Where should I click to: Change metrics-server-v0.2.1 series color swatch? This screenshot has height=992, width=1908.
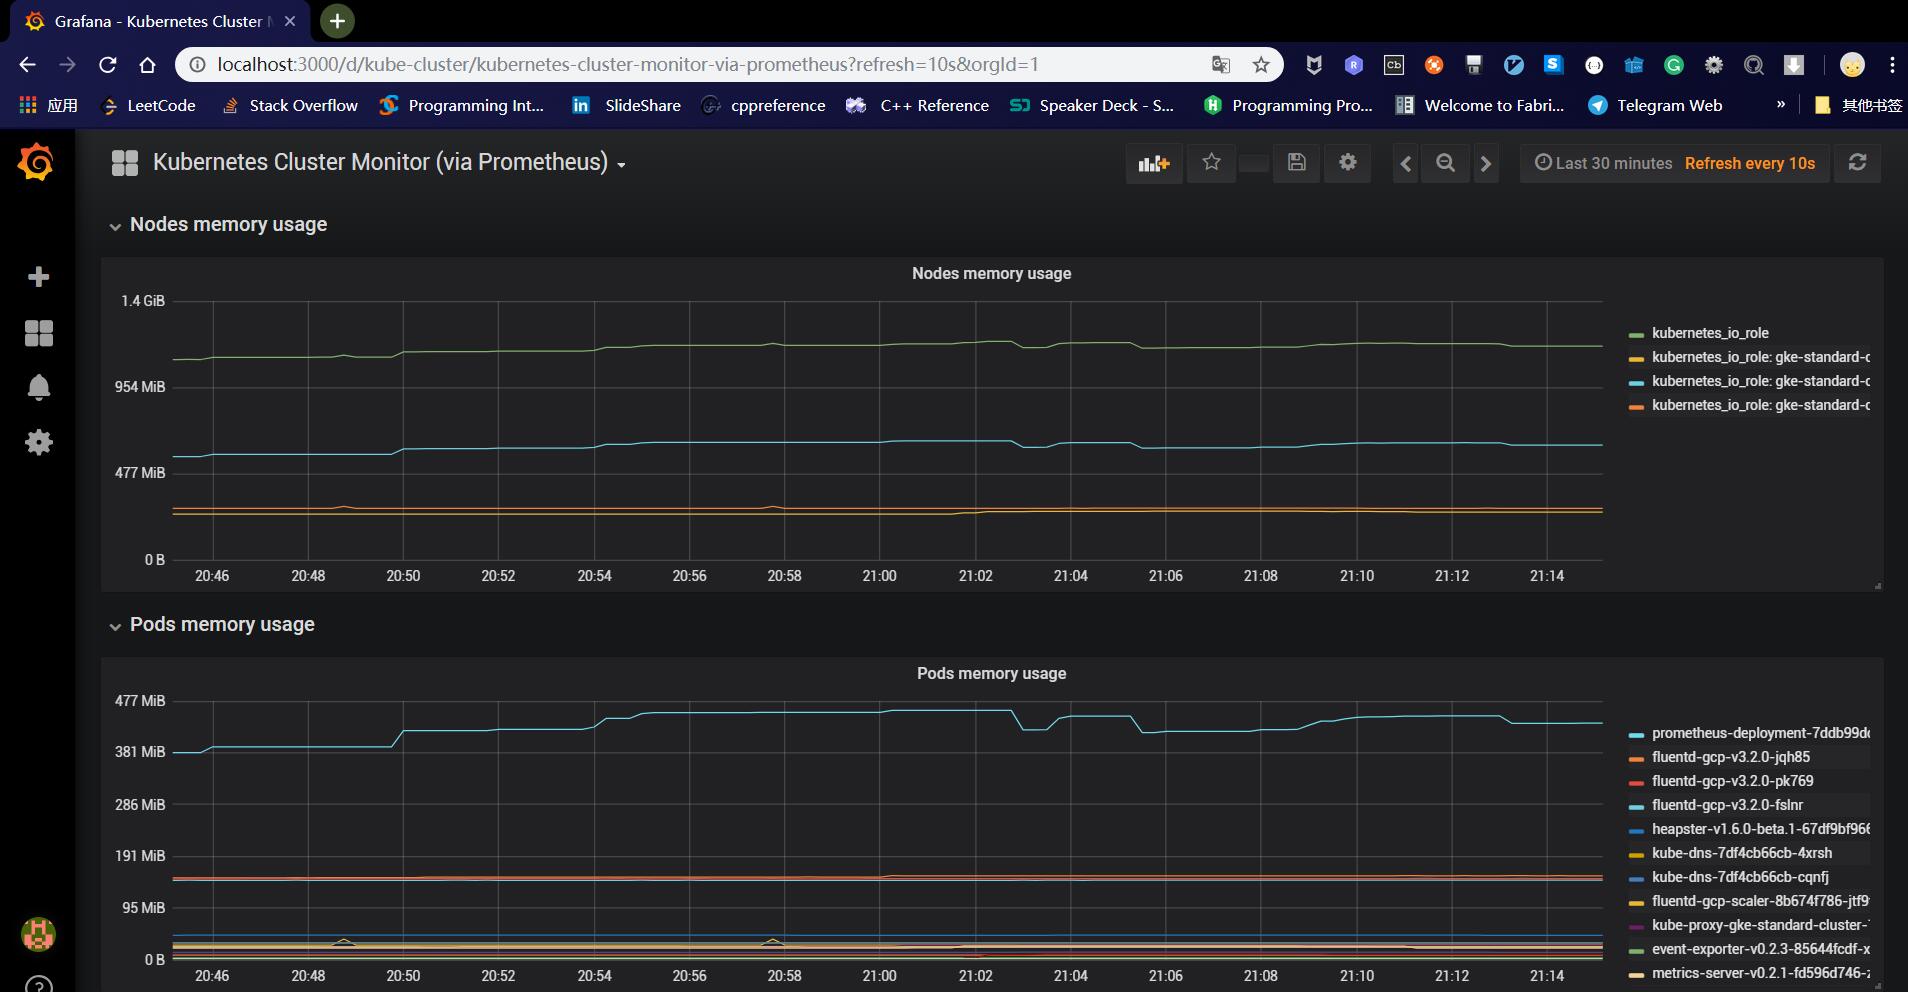tap(1636, 974)
